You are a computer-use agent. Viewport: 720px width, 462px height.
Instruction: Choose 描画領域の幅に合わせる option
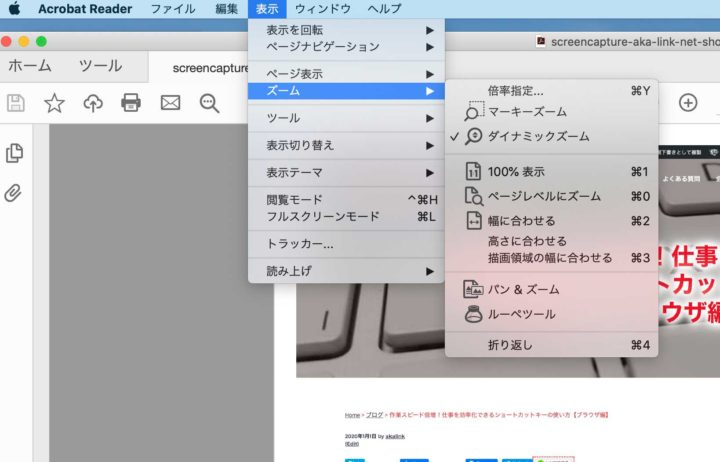[x=551, y=258]
